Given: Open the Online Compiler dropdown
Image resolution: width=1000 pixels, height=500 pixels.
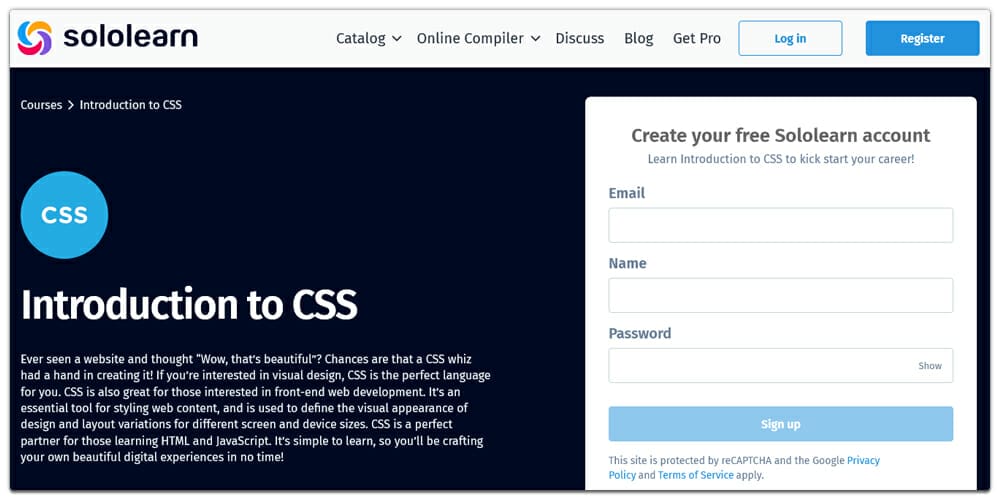Looking at the screenshot, I should point(470,38).
